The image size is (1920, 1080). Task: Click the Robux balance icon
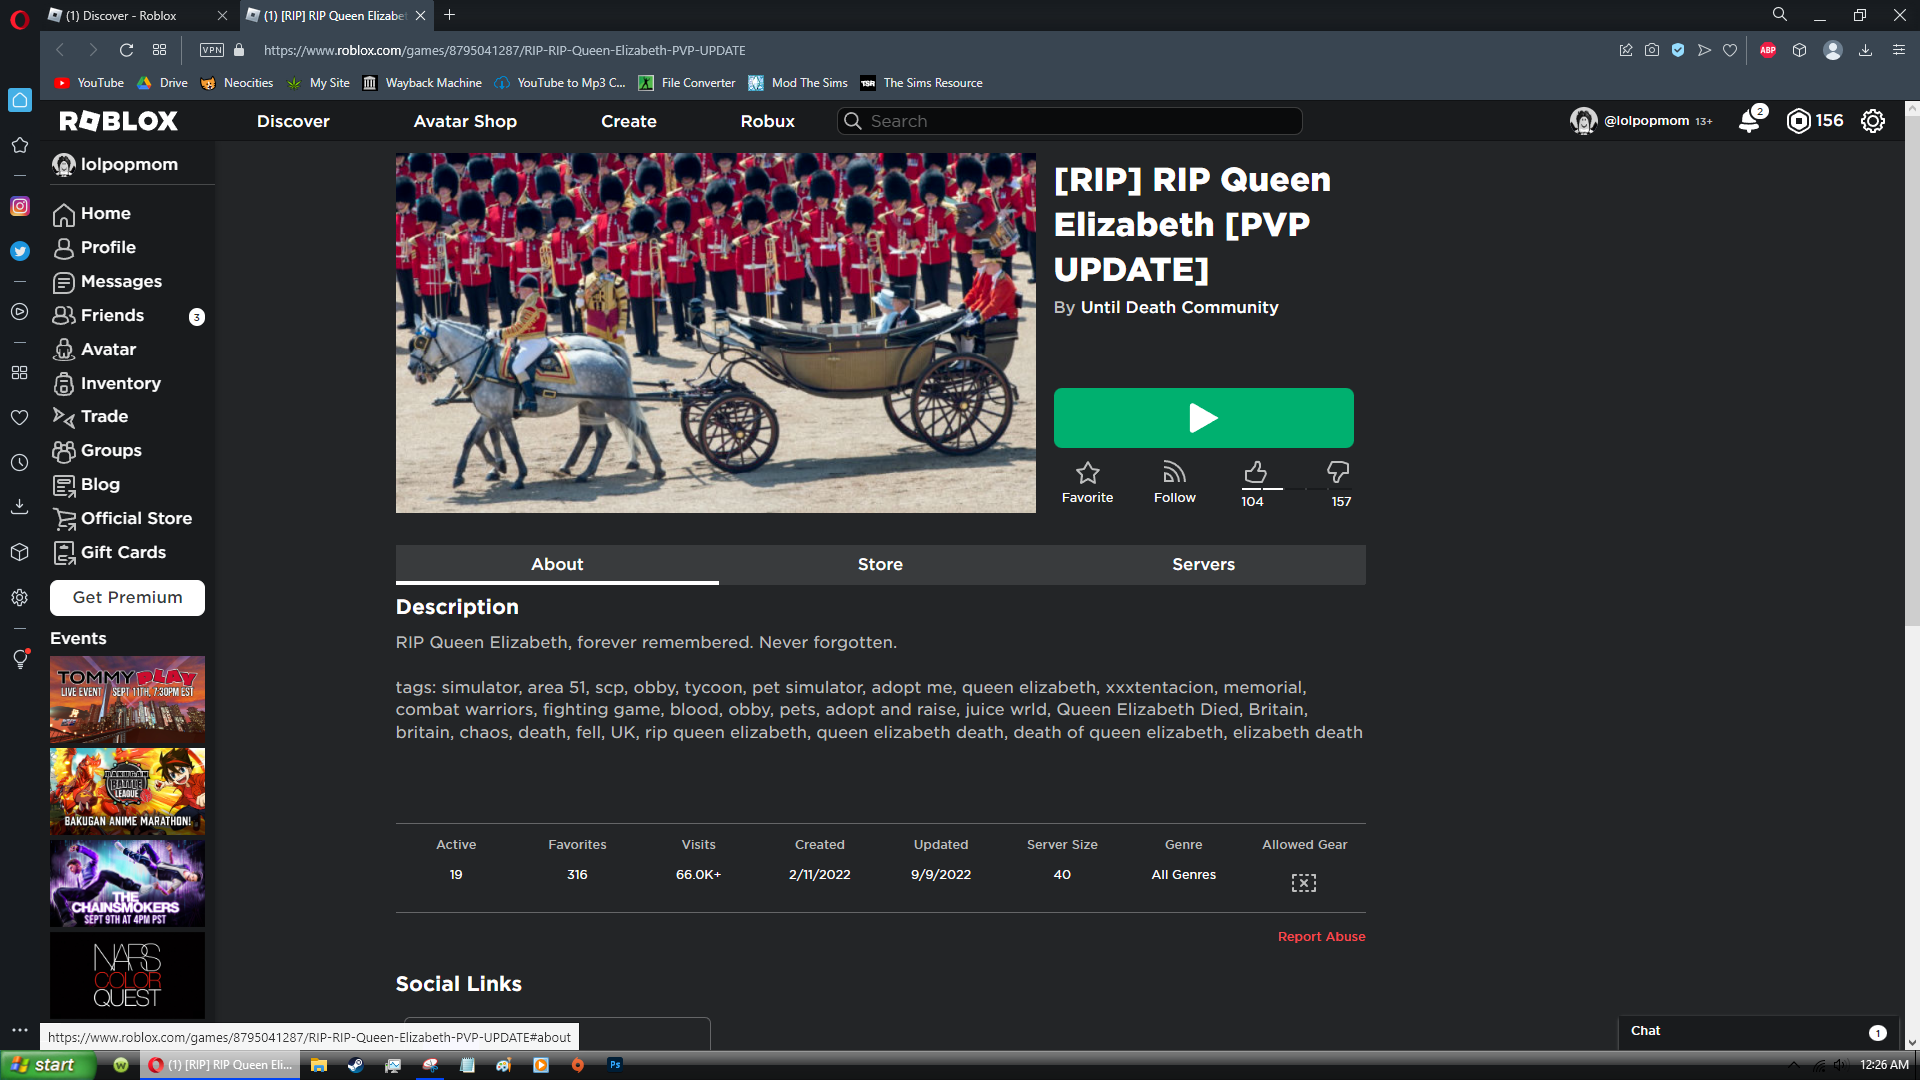click(x=1799, y=121)
